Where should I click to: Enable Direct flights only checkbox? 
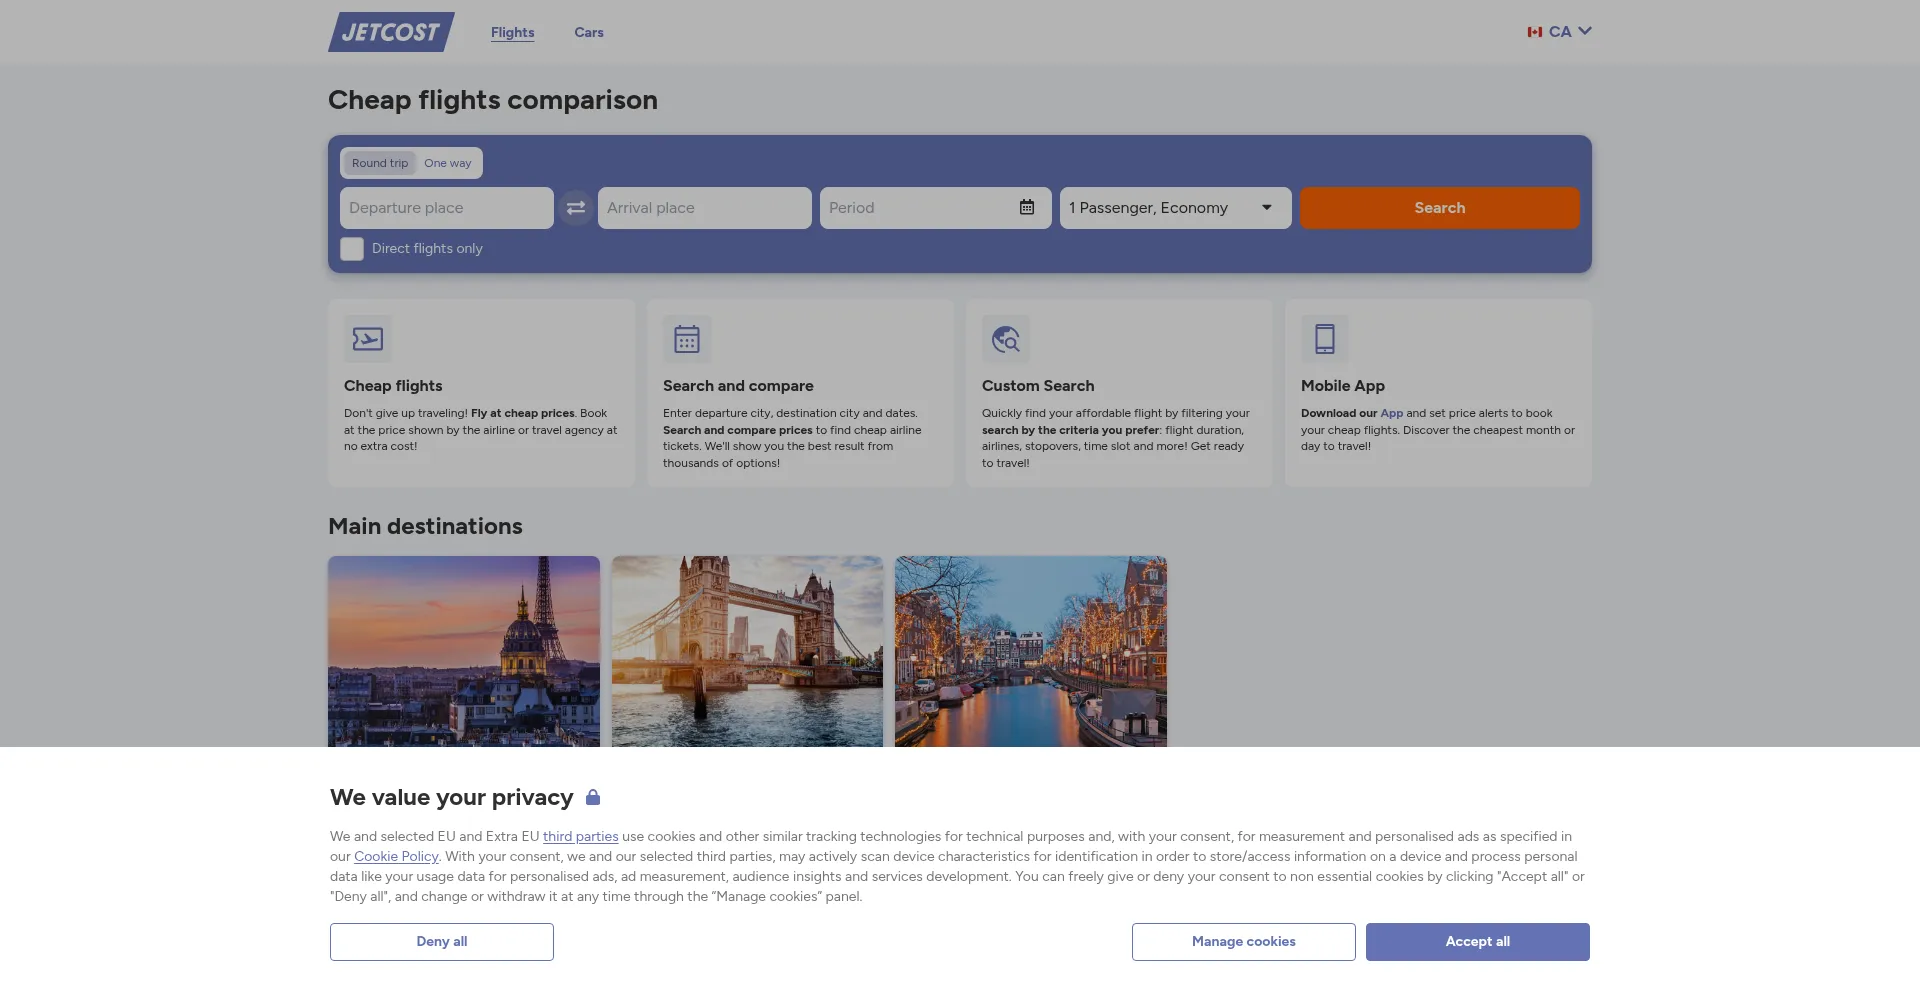[x=352, y=249]
